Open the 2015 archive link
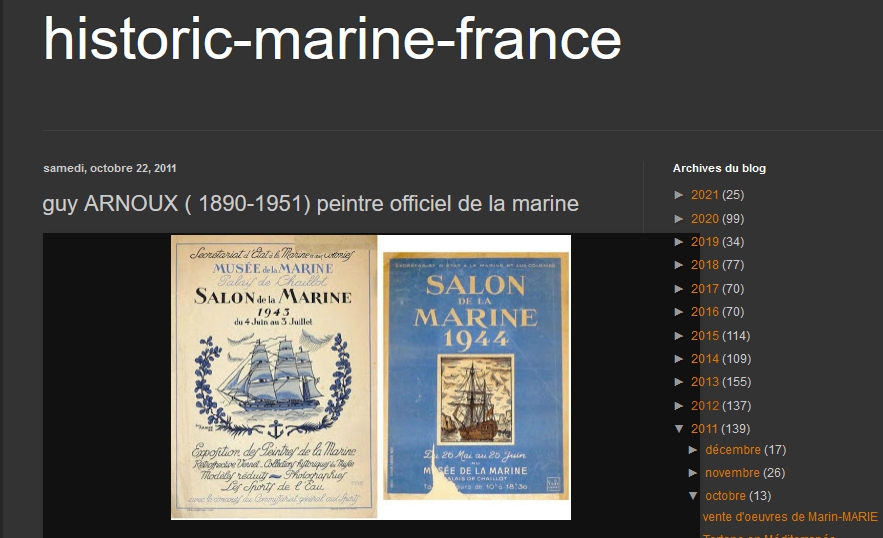The height and width of the screenshot is (538, 883). 704,336
